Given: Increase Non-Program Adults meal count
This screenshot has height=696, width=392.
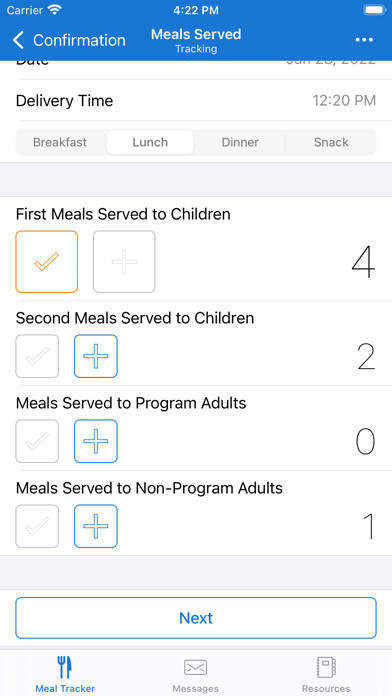Looking at the screenshot, I should pyautogui.click(x=96, y=526).
